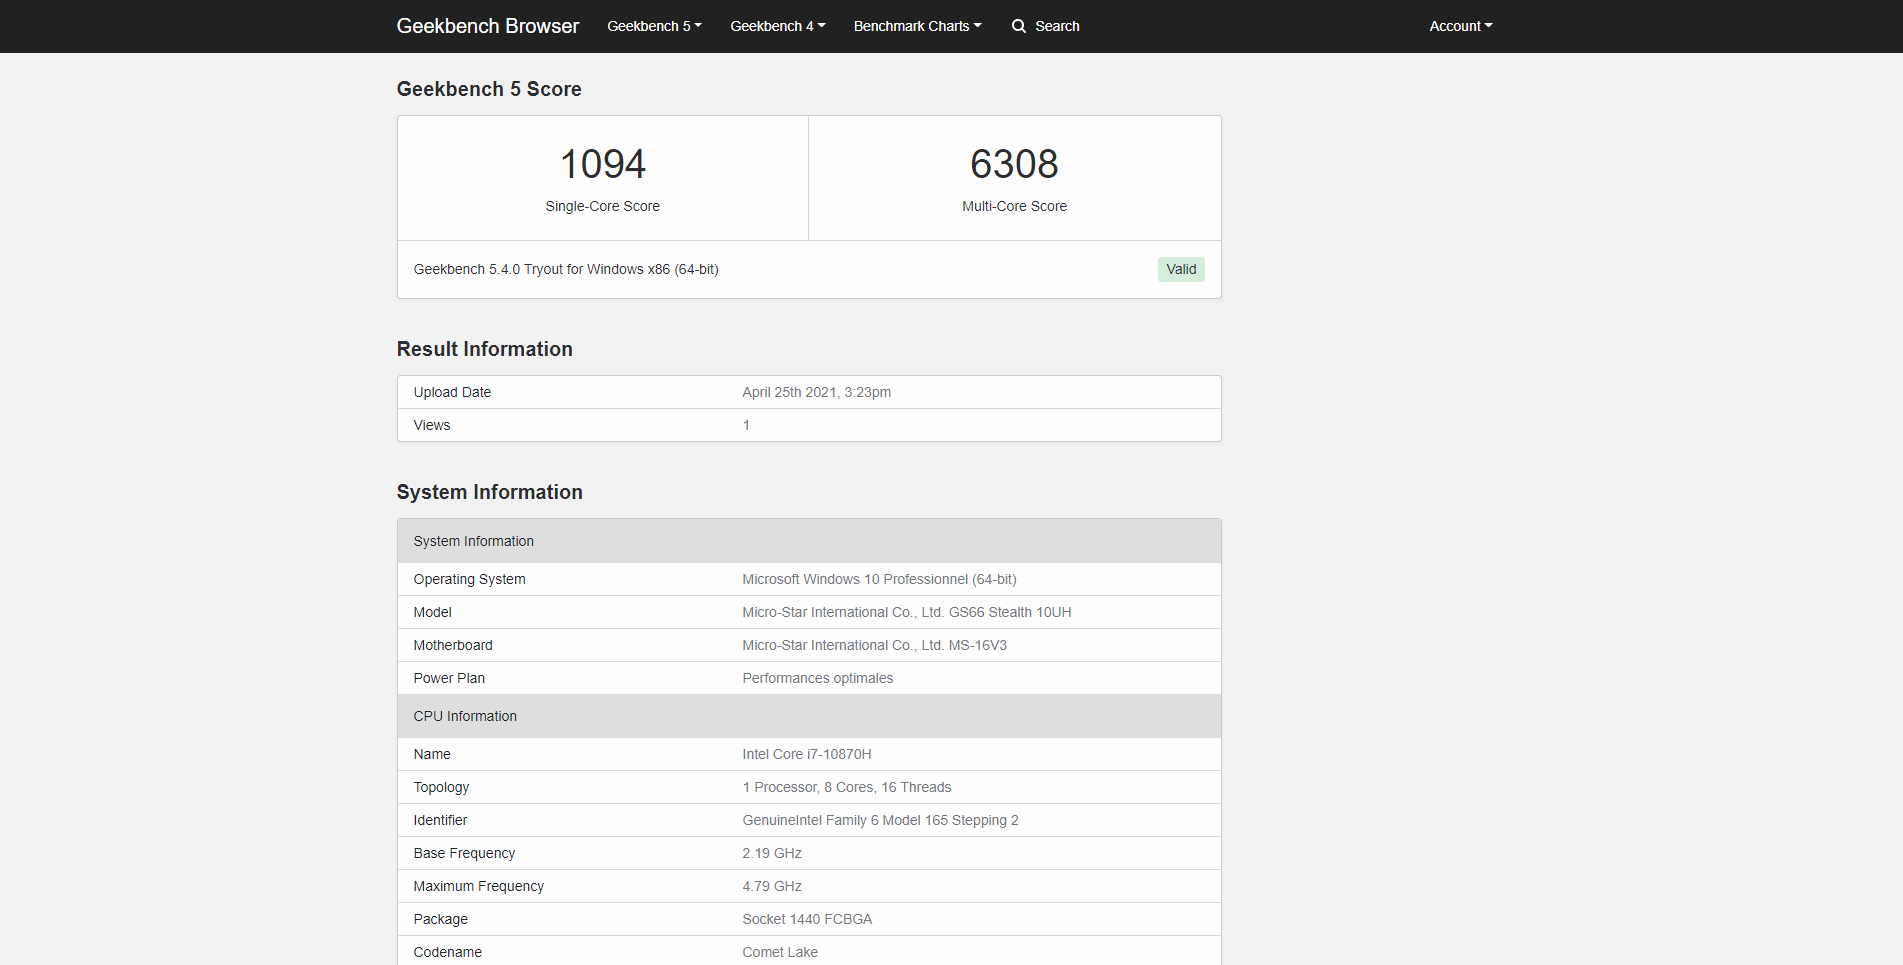Image resolution: width=1903 pixels, height=965 pixels.
Task: Open the Geekbench 5 dropdown menu
Action: click(654, 26)
